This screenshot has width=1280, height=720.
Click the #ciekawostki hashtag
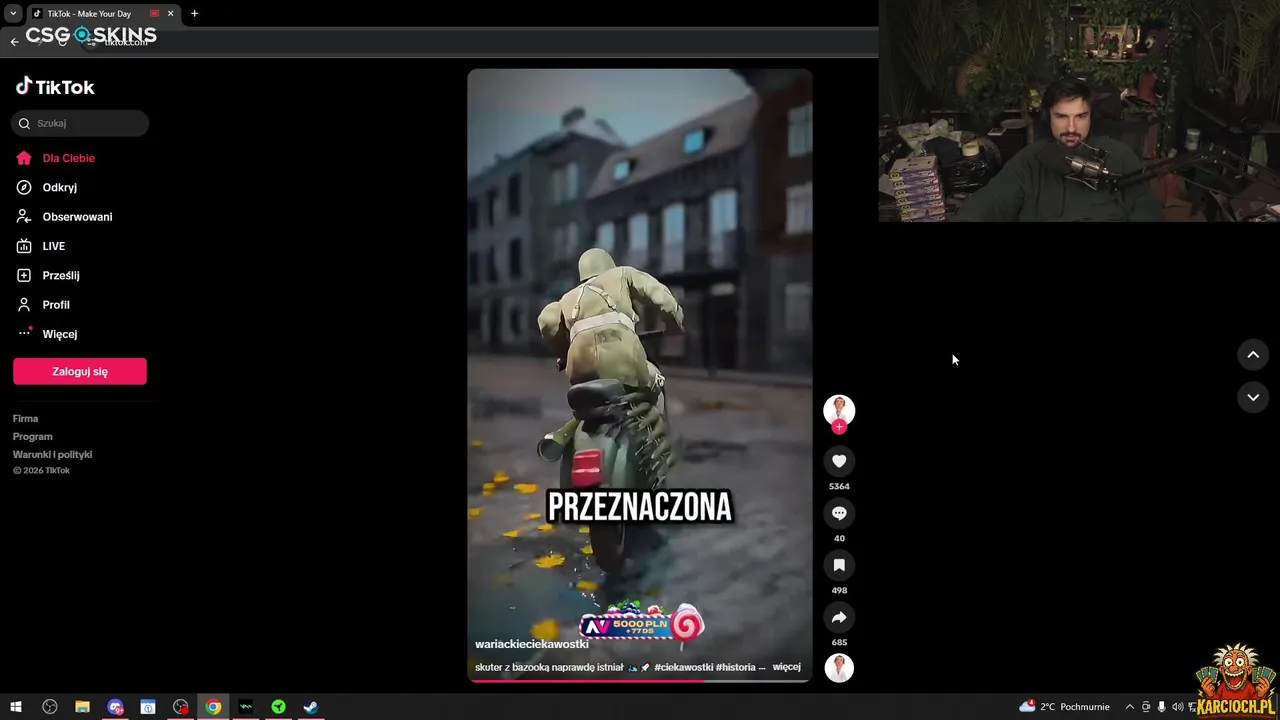(684, 667)
